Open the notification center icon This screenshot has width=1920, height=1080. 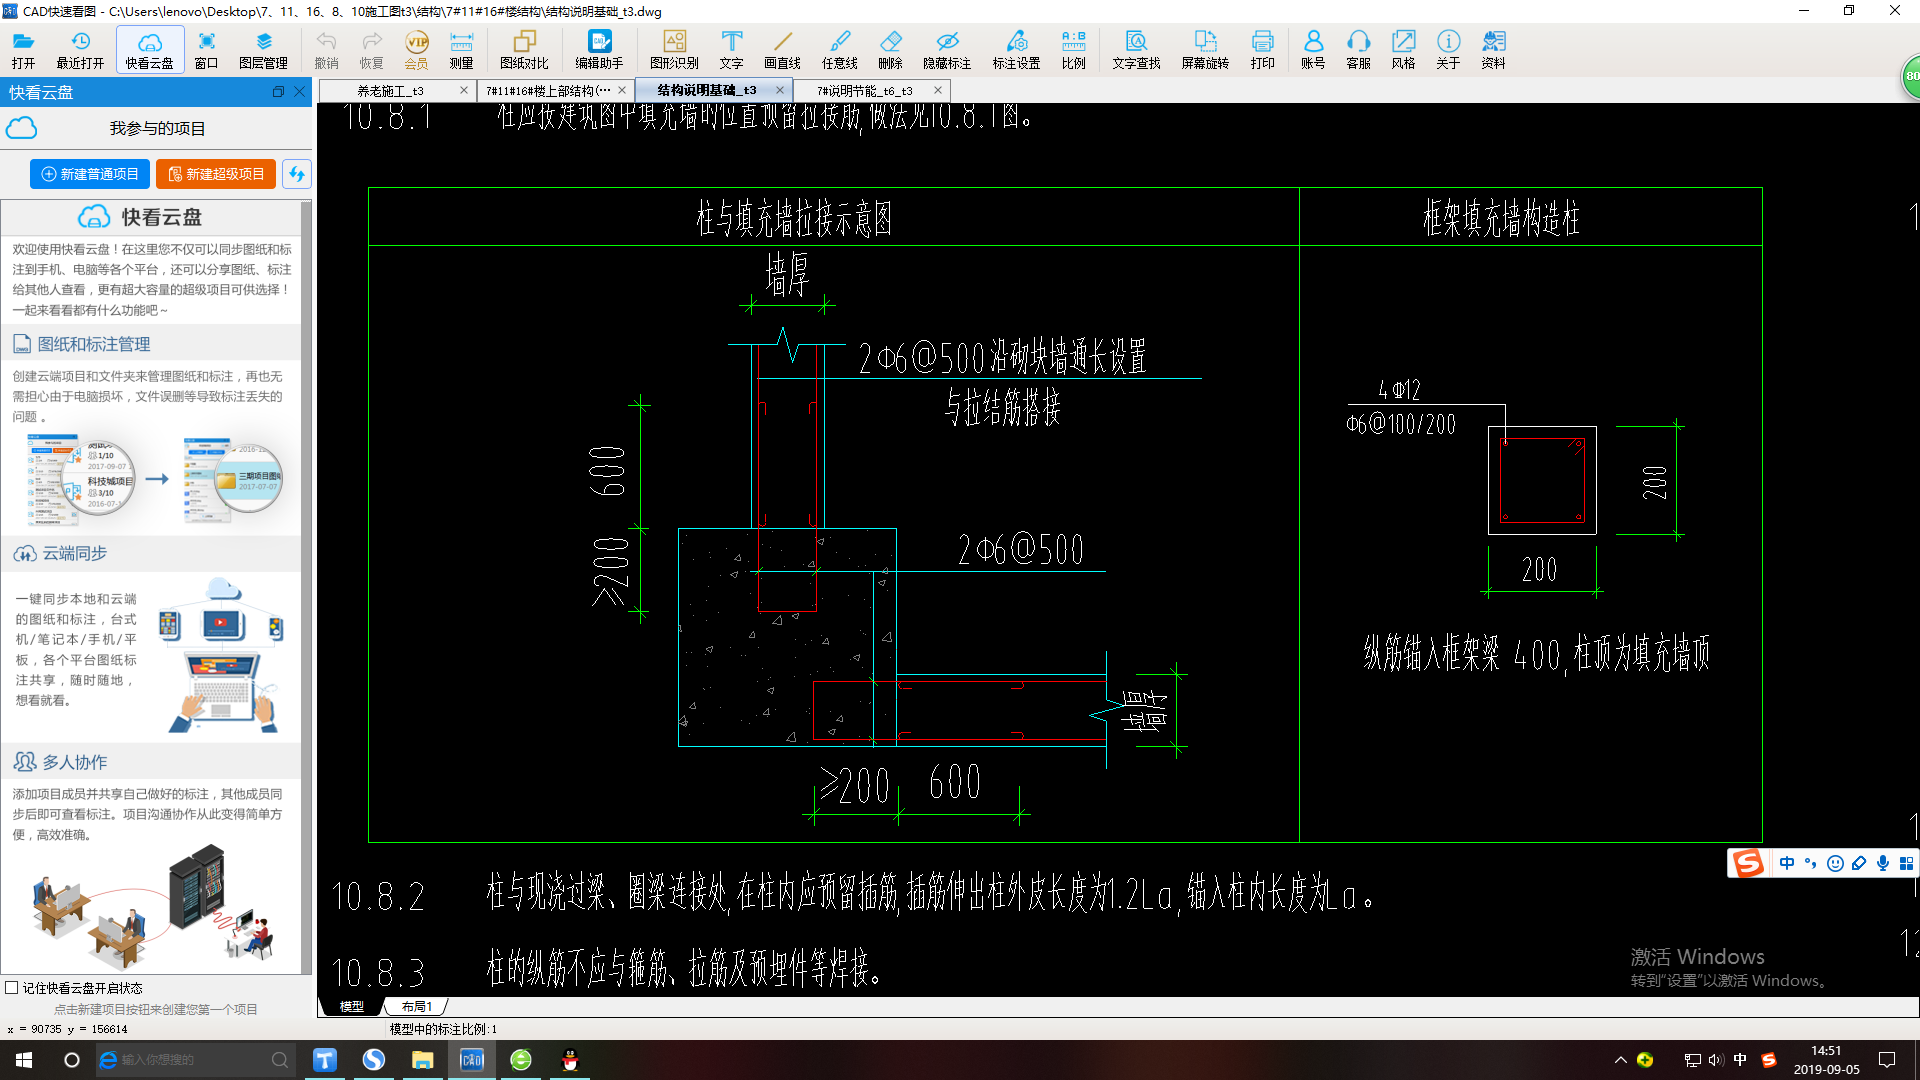[1887, 1060]
